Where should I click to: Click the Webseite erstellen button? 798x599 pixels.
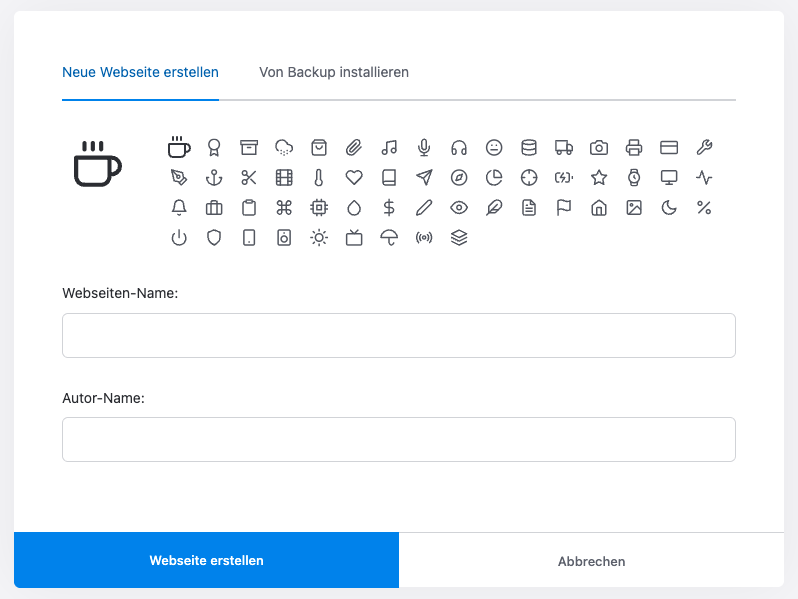click(206, 561)
